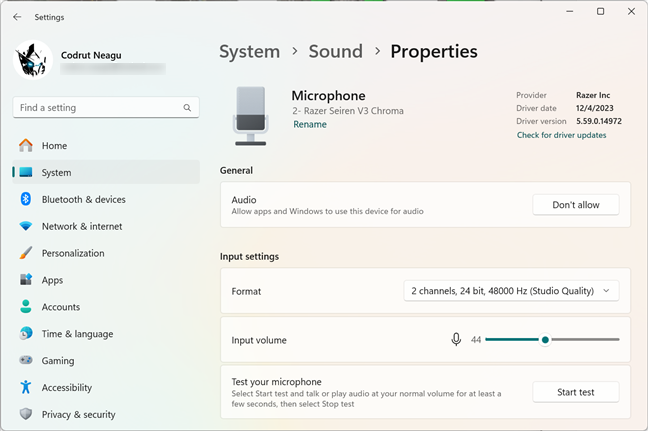Mute input using the microphone icon
The image size is (648, 431).
456,340
